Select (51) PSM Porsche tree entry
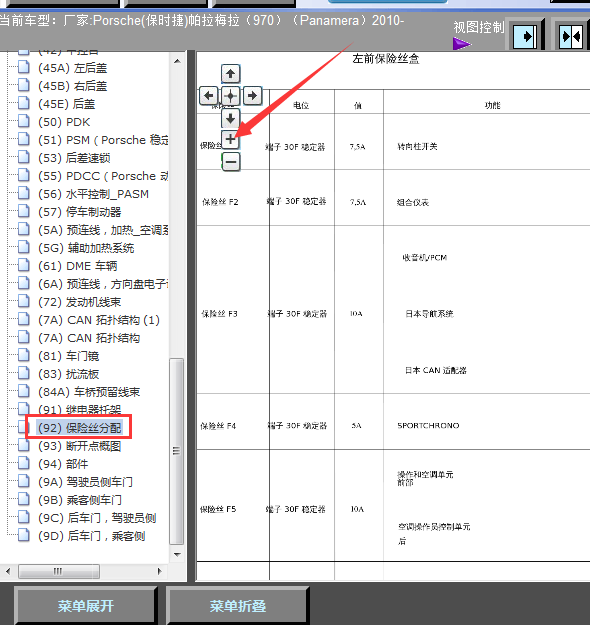This screenshot has width=590, height=625. [103, 140]
